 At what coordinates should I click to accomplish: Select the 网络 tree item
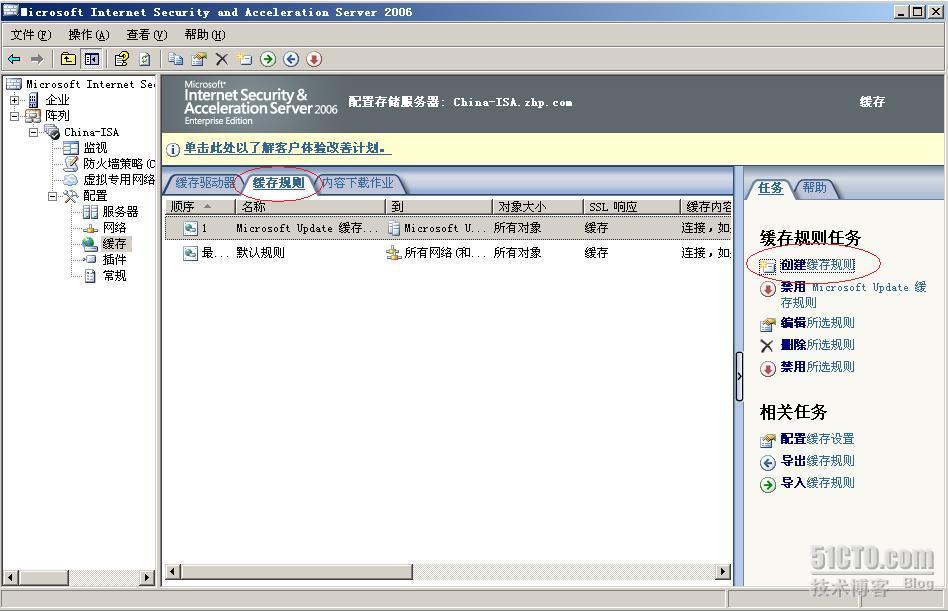click(x=114, y=228)
